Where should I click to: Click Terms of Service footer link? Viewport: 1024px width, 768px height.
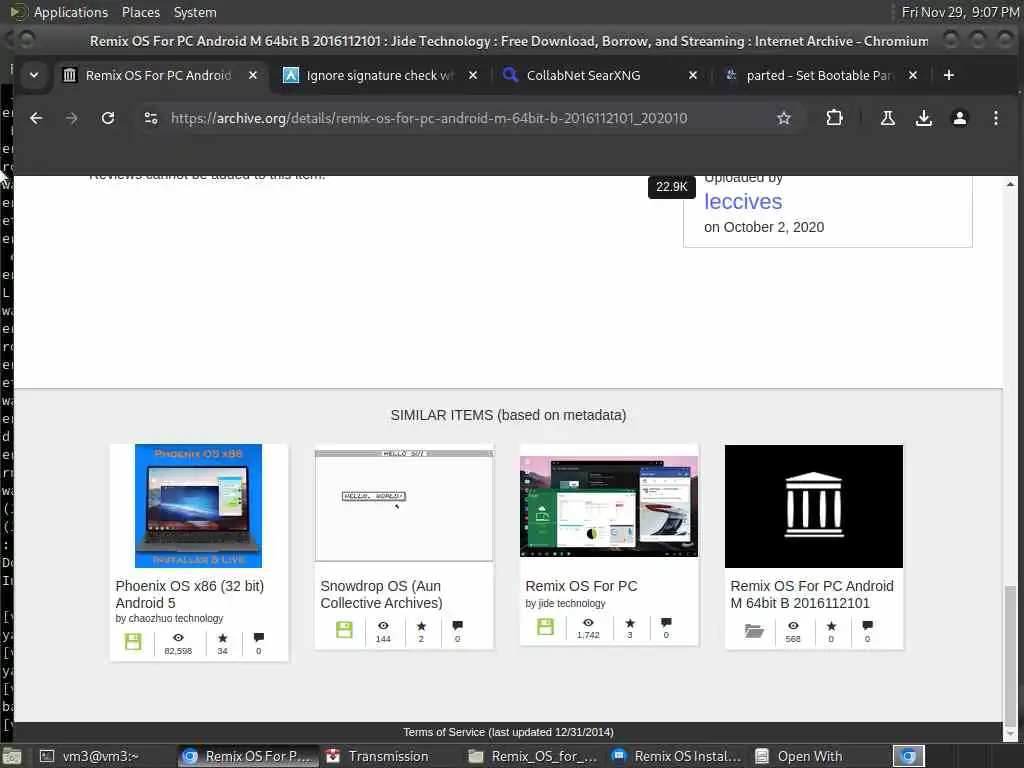click(508, 732)
